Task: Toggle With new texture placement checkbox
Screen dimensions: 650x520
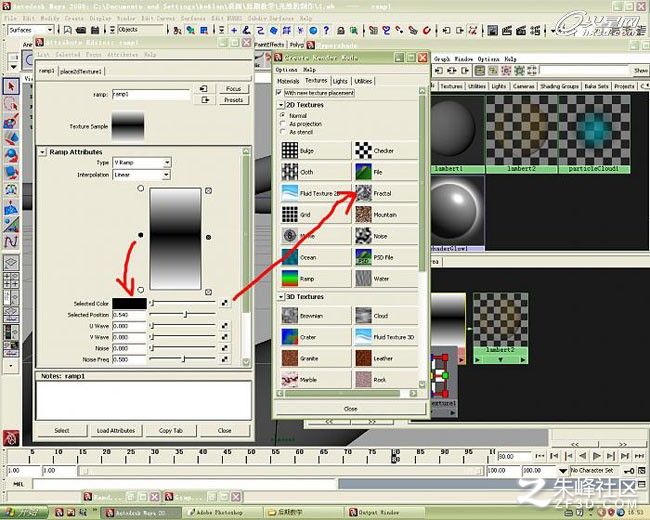Action: tap(279, 92)
